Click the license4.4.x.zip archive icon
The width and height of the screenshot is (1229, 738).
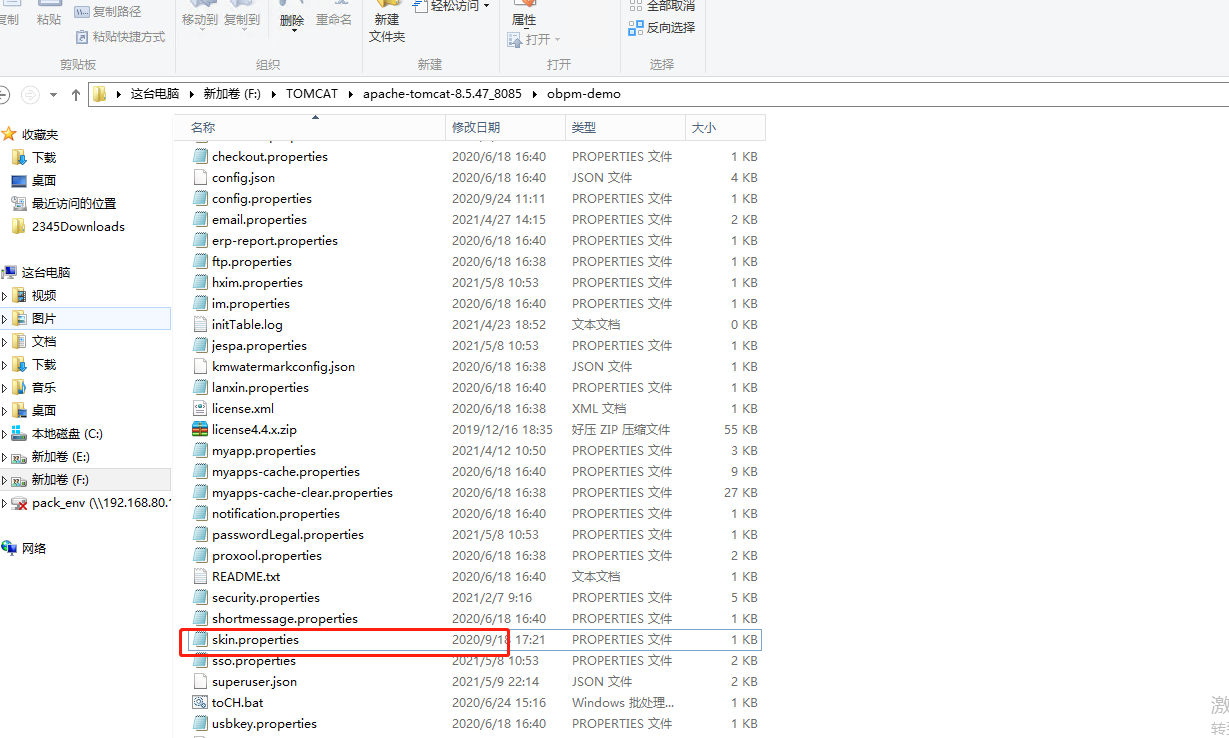point(200,430)
